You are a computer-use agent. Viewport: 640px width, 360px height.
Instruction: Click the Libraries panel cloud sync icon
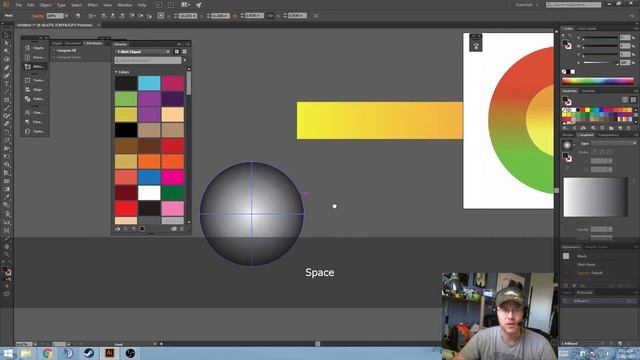[174, 229]
